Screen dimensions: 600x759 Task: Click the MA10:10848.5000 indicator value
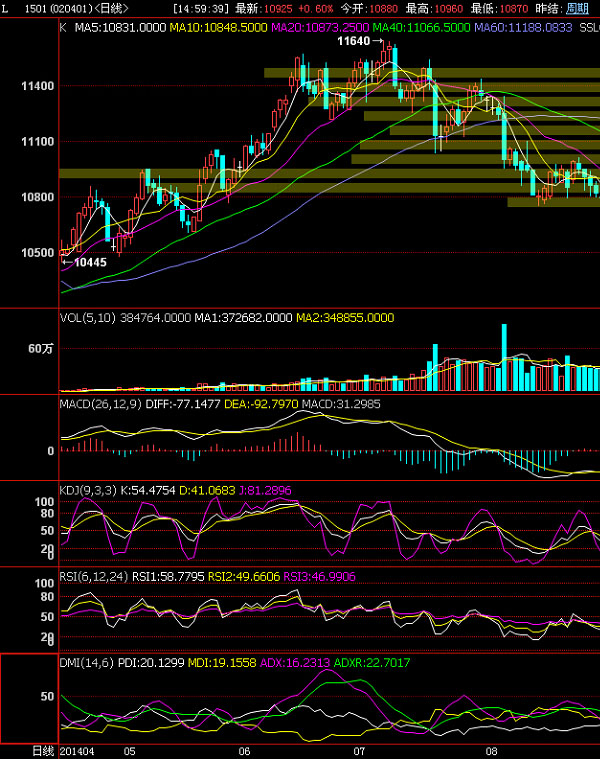218,28
